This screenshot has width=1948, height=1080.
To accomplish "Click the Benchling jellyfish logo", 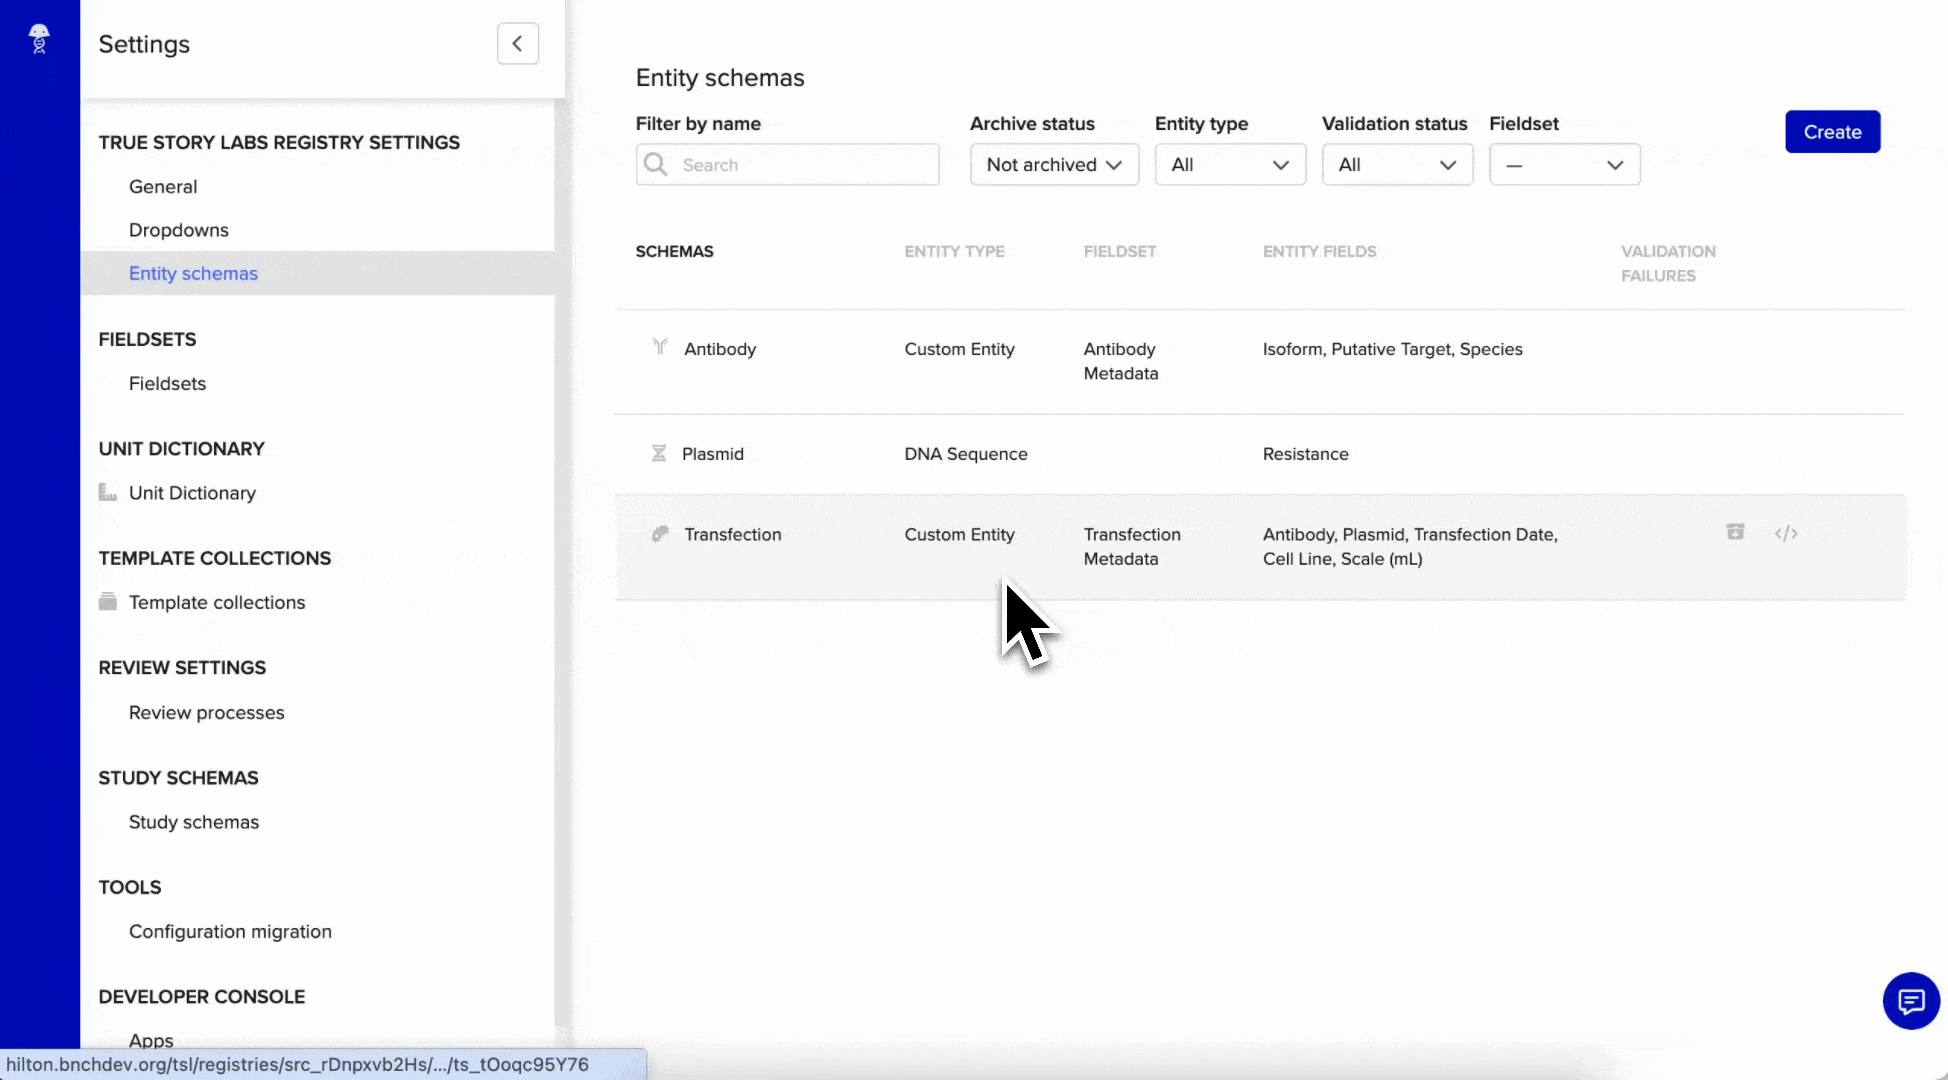I will pyautogui.click(x=39, y=39).
